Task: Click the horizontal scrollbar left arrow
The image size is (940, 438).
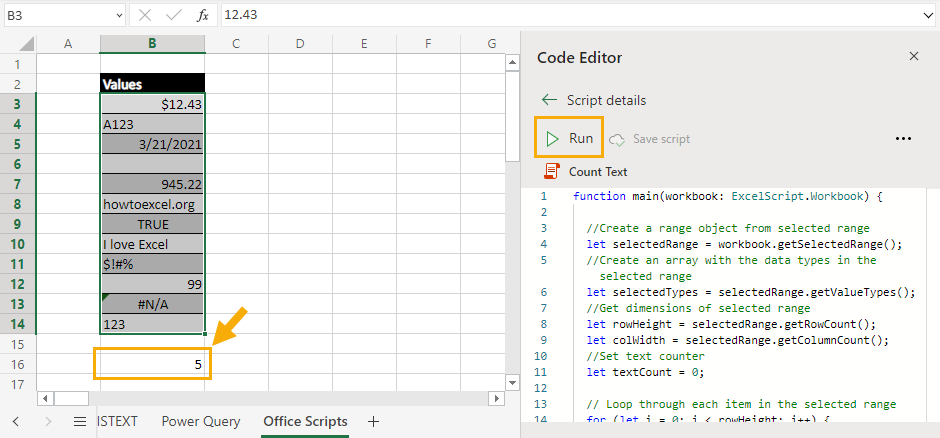Action: (x=45, y=398)
